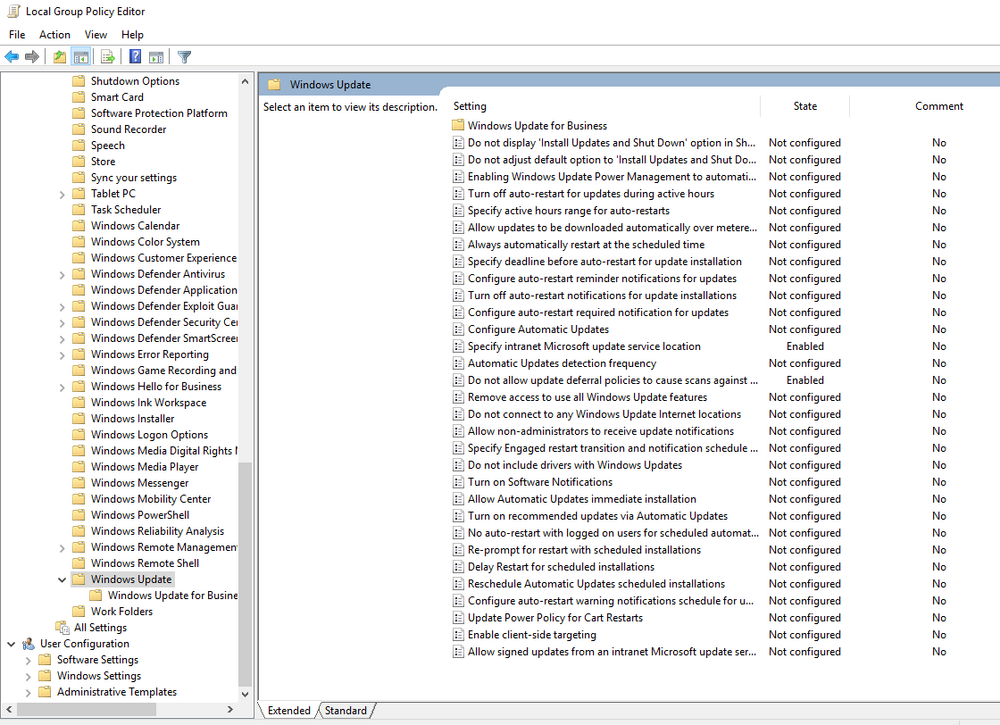Click the folder icon beside Speech

click(x=78, y=145)
